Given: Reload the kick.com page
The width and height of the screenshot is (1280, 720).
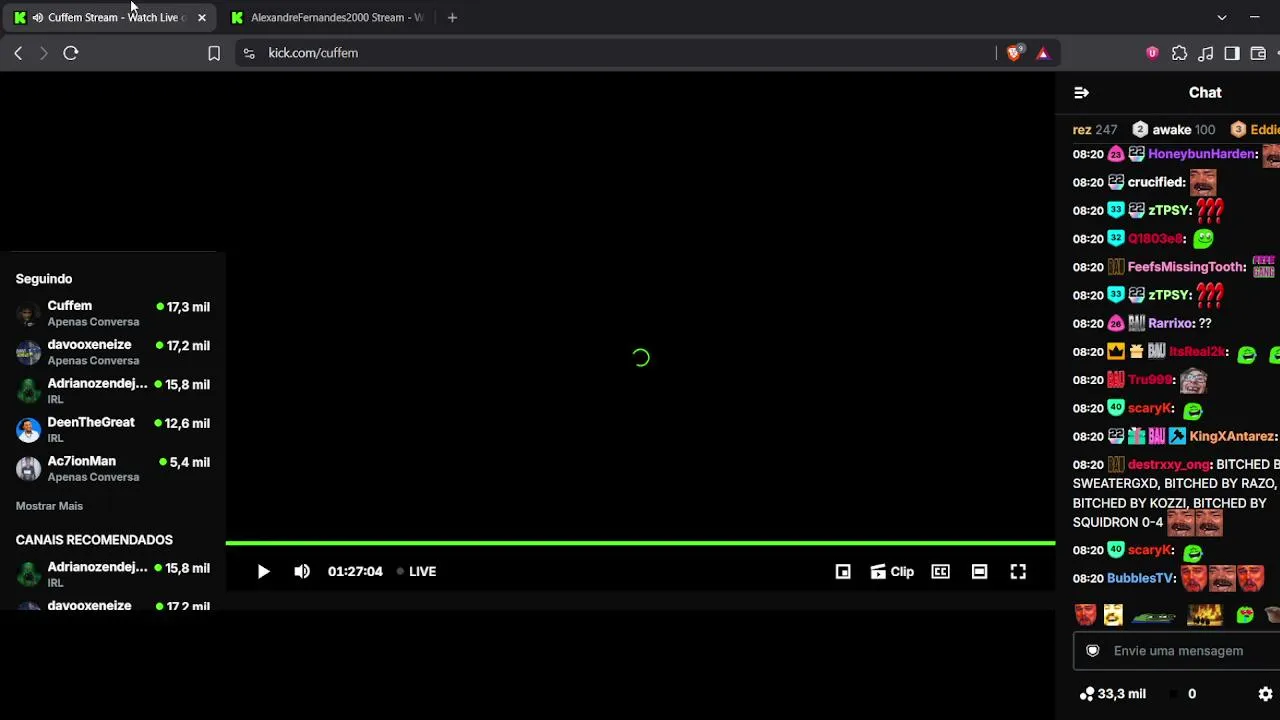Looking at the screenshot, I should 71,53.
